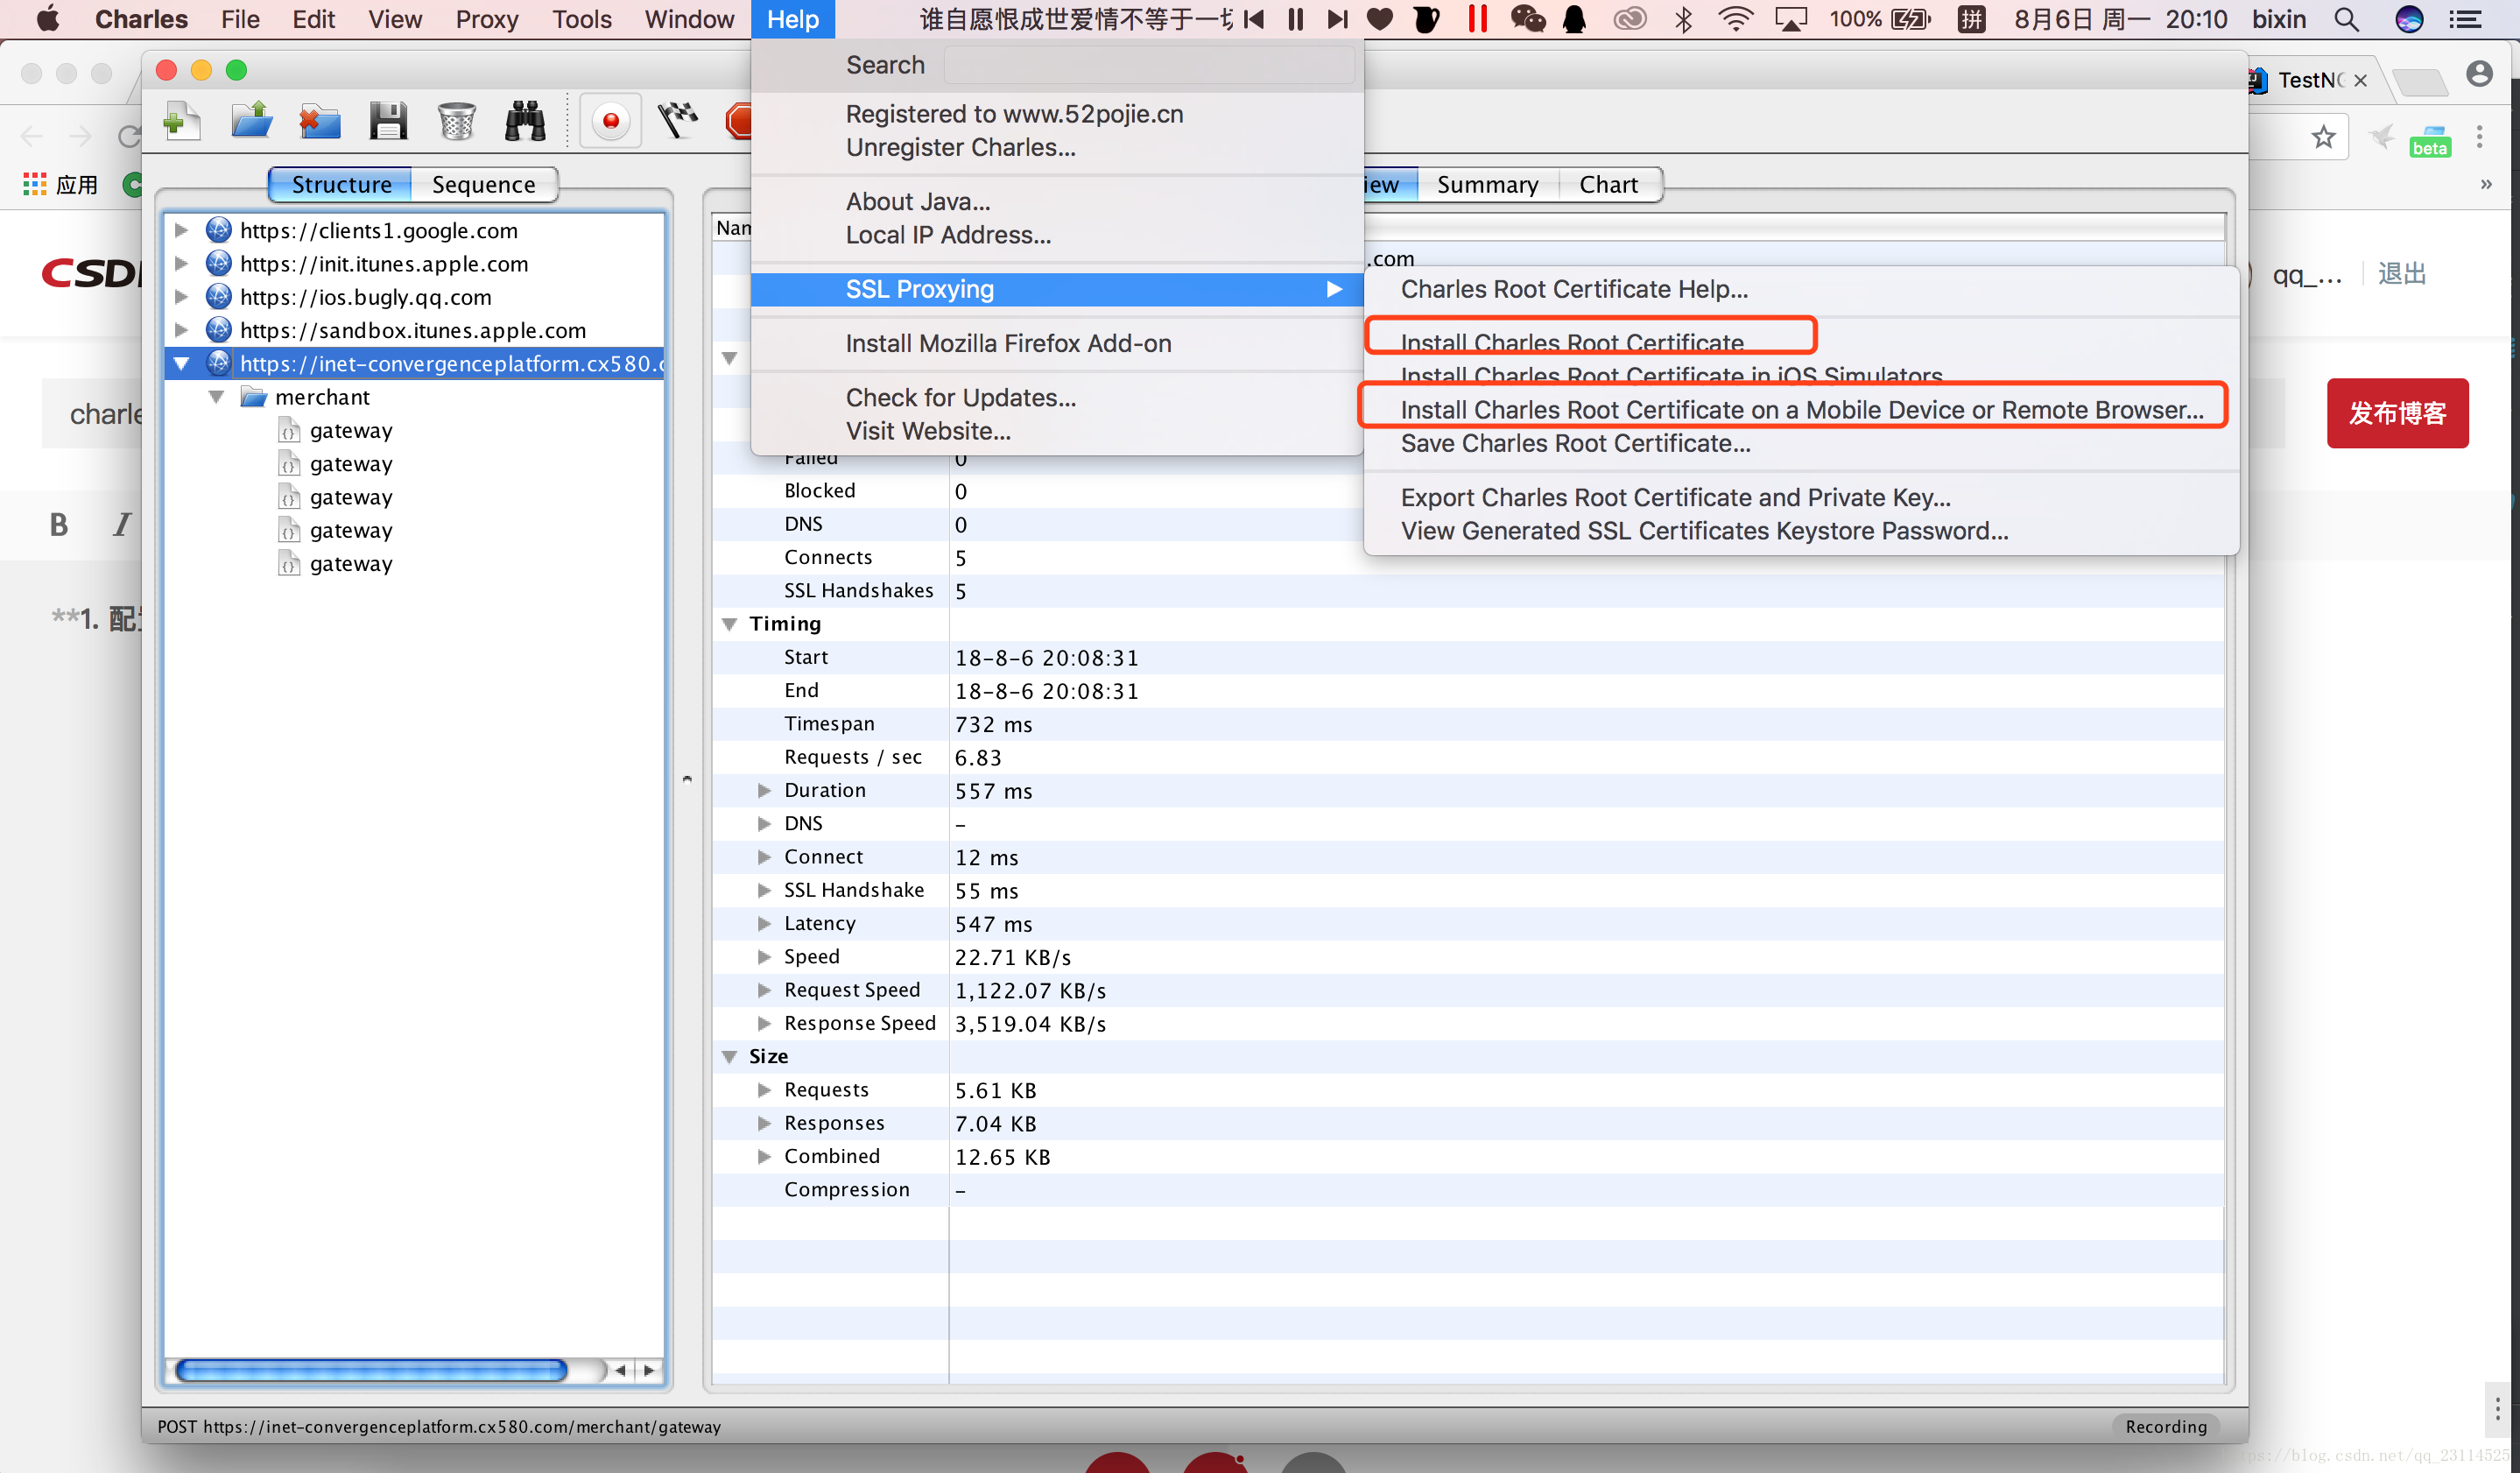Open Siri from the menu bar
This screenshot has width=2520, height=1473.
coord(2409,19)
